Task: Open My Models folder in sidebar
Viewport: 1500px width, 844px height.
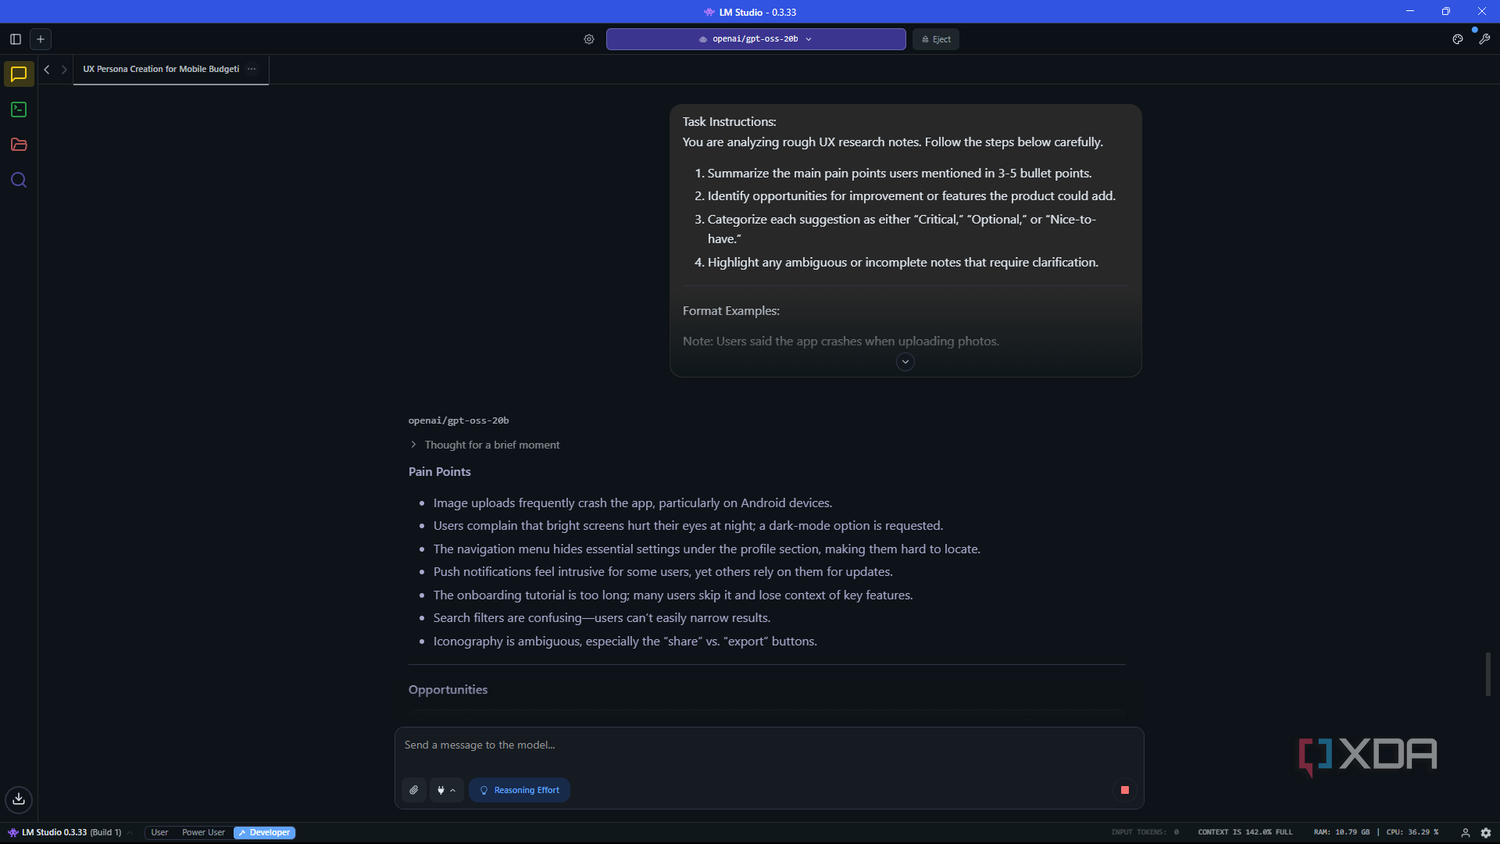Action: click(x=19, y=144)
